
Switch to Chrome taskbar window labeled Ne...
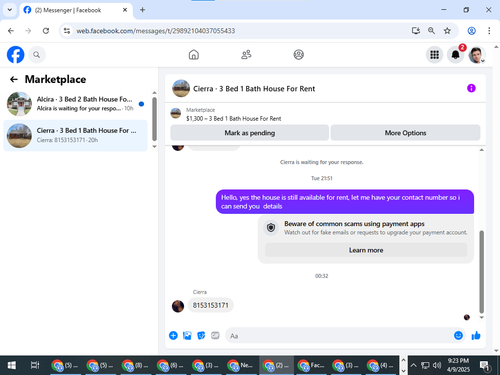tap(241, 365)
